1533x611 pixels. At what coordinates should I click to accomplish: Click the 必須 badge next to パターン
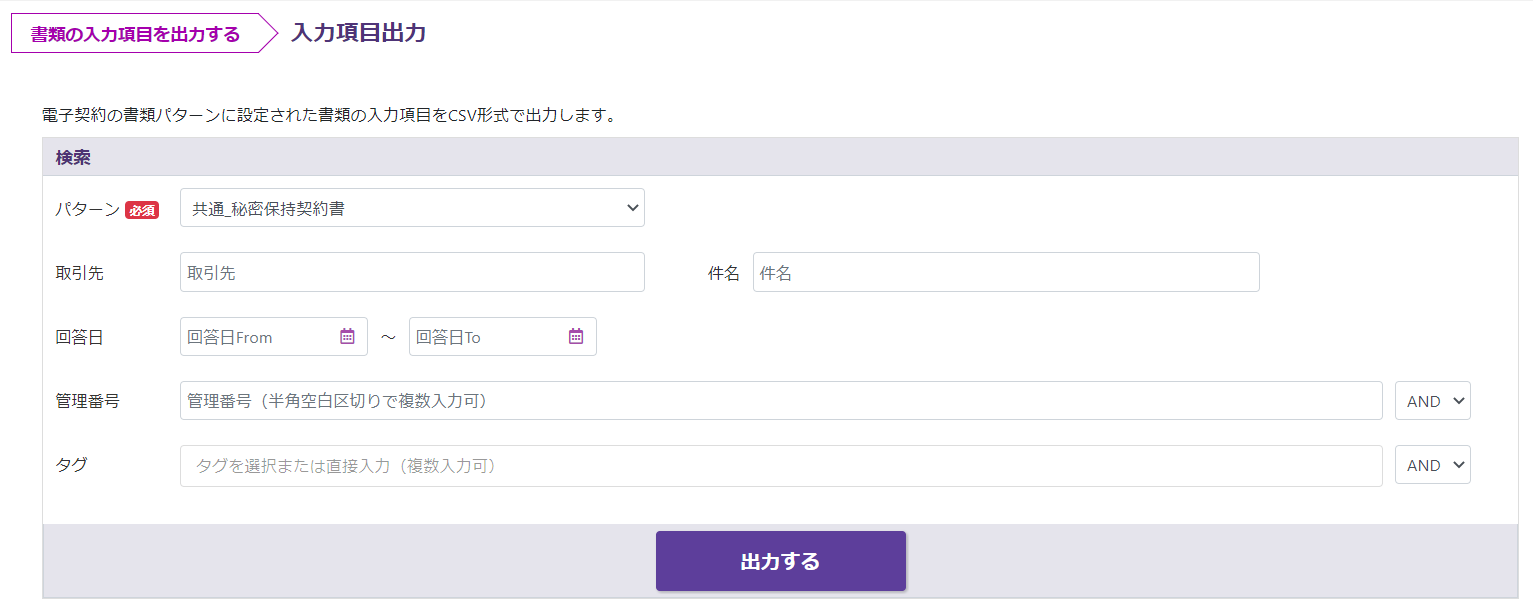(142, 210)
